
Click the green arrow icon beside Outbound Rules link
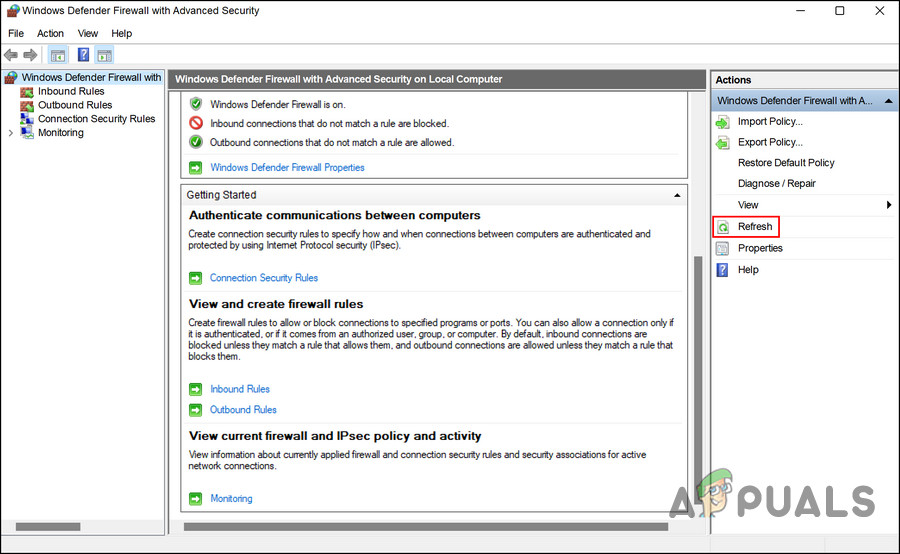tap(196, 410)
